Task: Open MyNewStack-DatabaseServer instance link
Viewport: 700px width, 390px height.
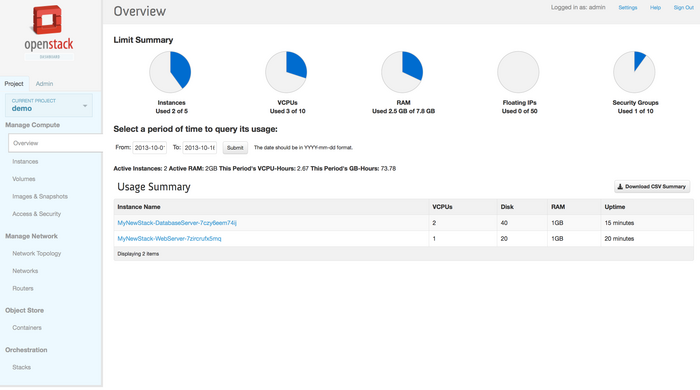Action: tap(177, 223)
